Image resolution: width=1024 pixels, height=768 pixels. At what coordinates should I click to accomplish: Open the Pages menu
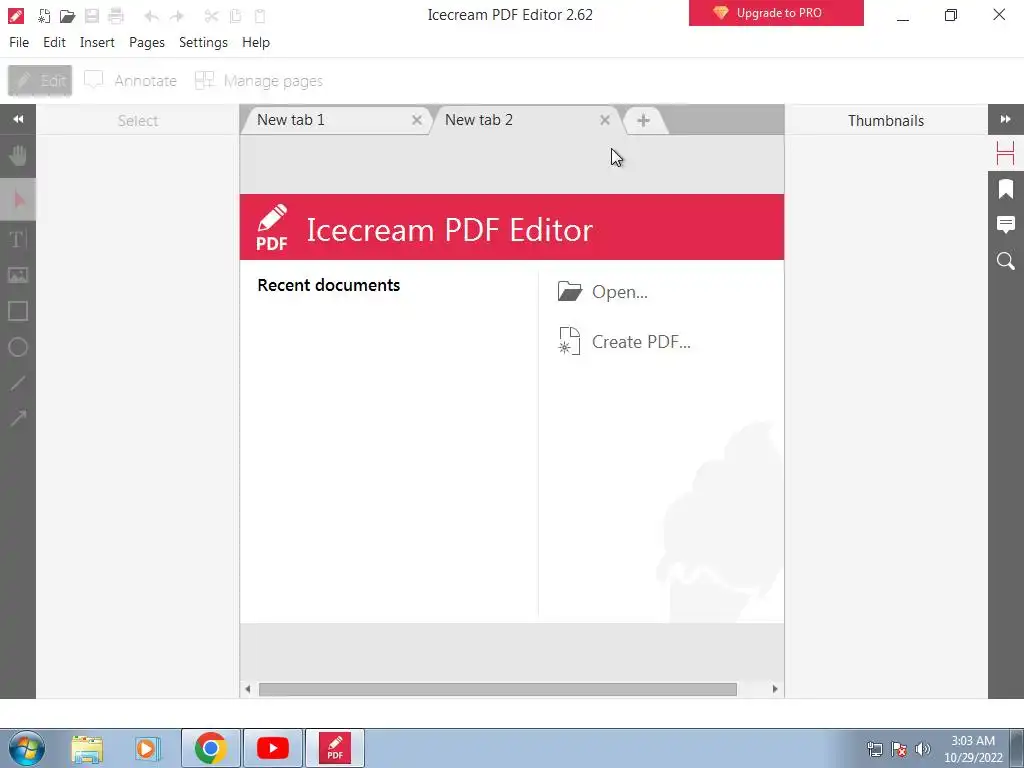click(x=147, y=42)
